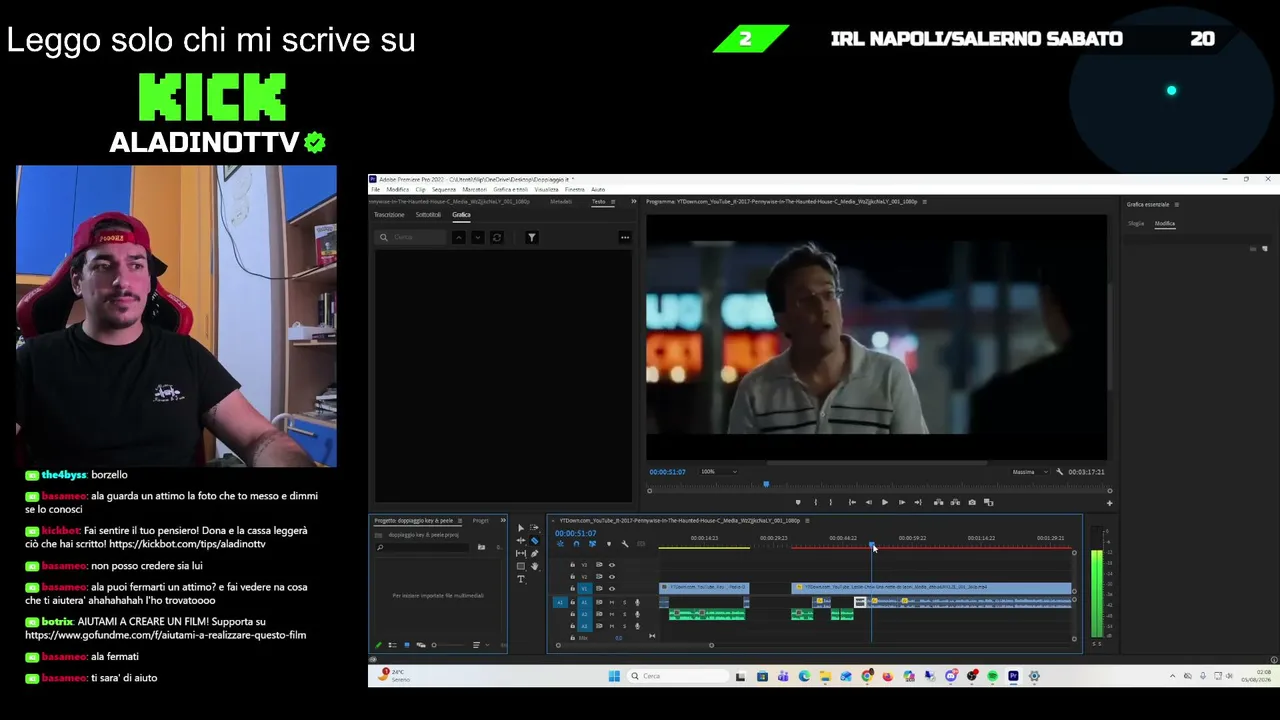
Task: Step forward one frame in Program monitor
Action: [901, 502]
